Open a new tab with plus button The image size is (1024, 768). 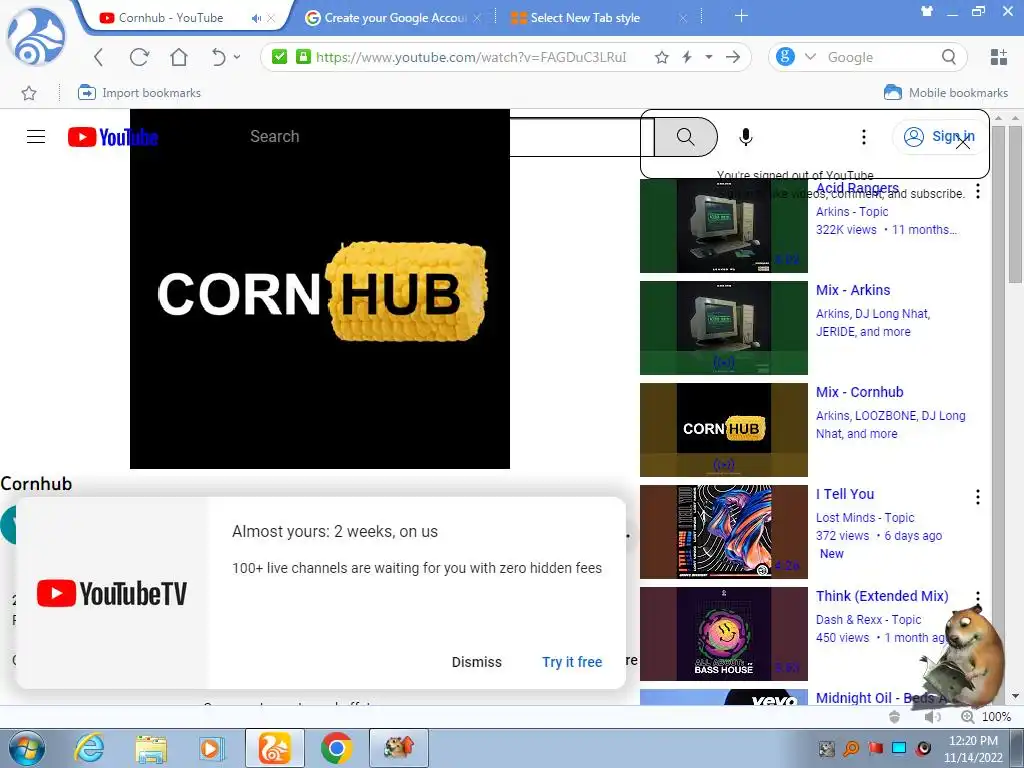pos(741,16)
